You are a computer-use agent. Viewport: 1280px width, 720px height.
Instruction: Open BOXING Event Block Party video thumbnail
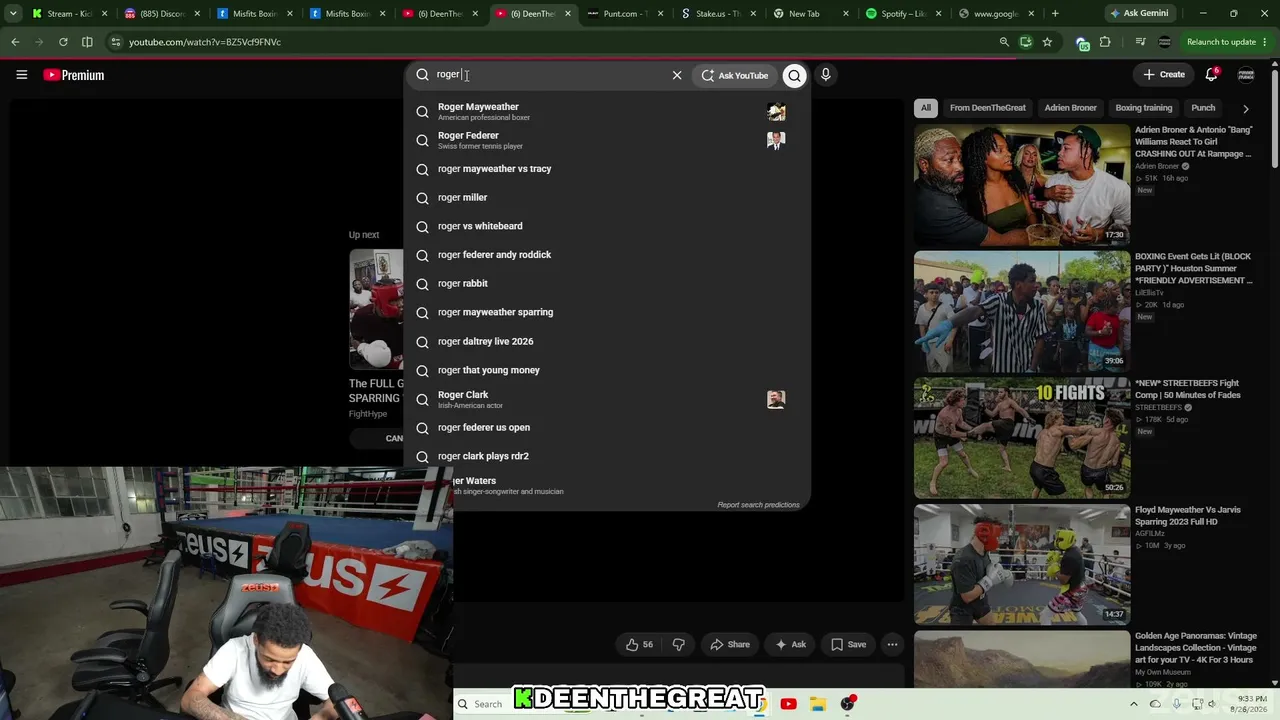[x=1022, y=311]
